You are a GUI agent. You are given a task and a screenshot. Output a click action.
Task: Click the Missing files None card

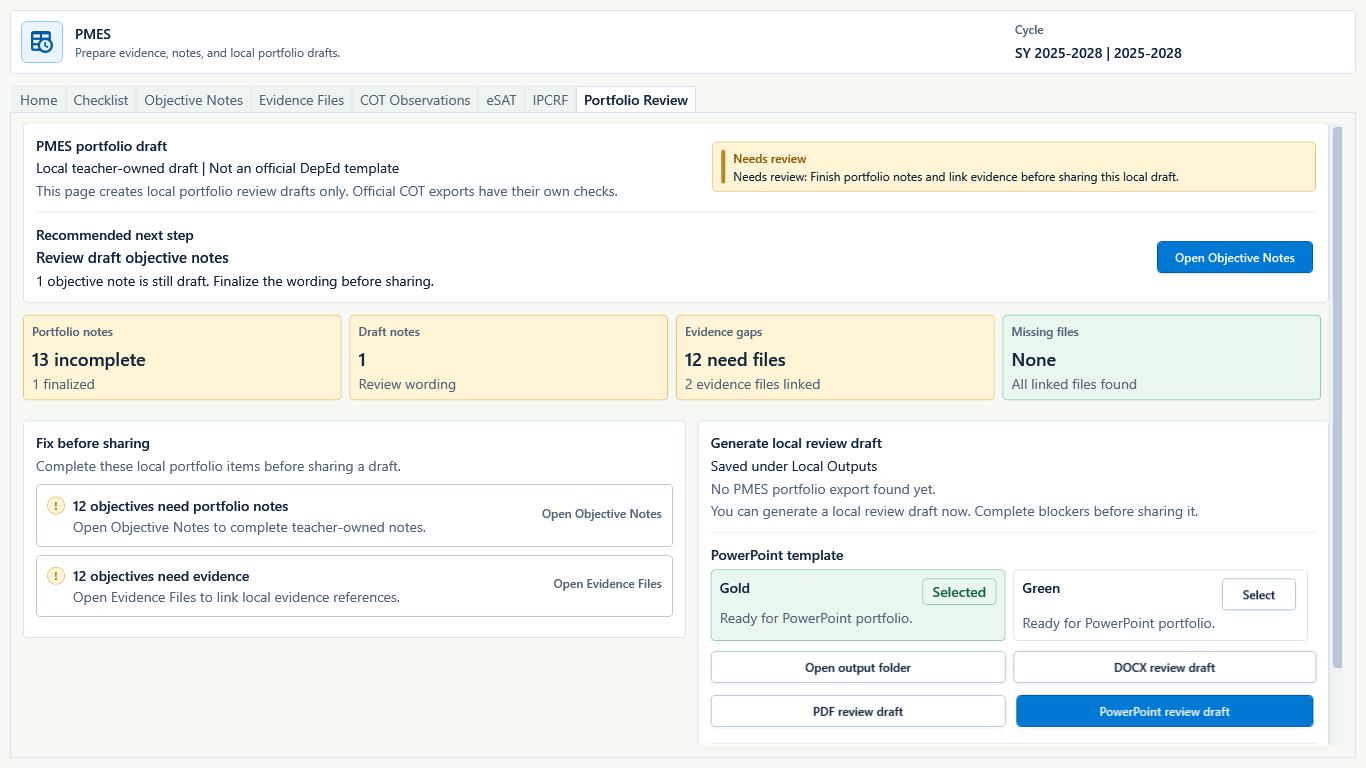click(1161, 358)
